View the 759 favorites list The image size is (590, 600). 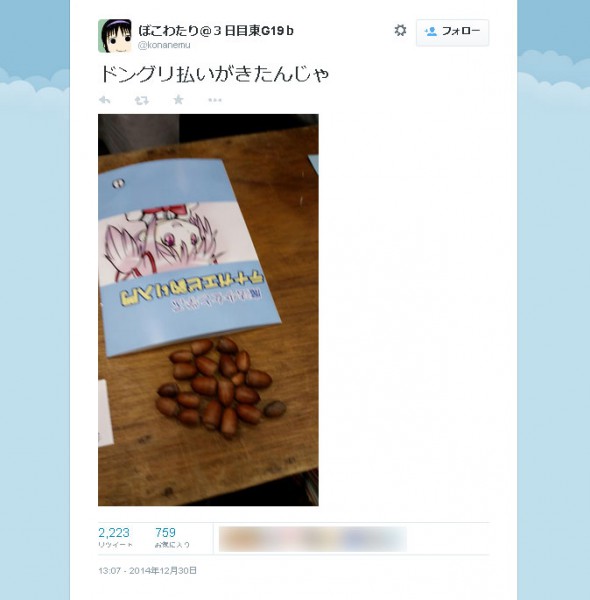165,532
